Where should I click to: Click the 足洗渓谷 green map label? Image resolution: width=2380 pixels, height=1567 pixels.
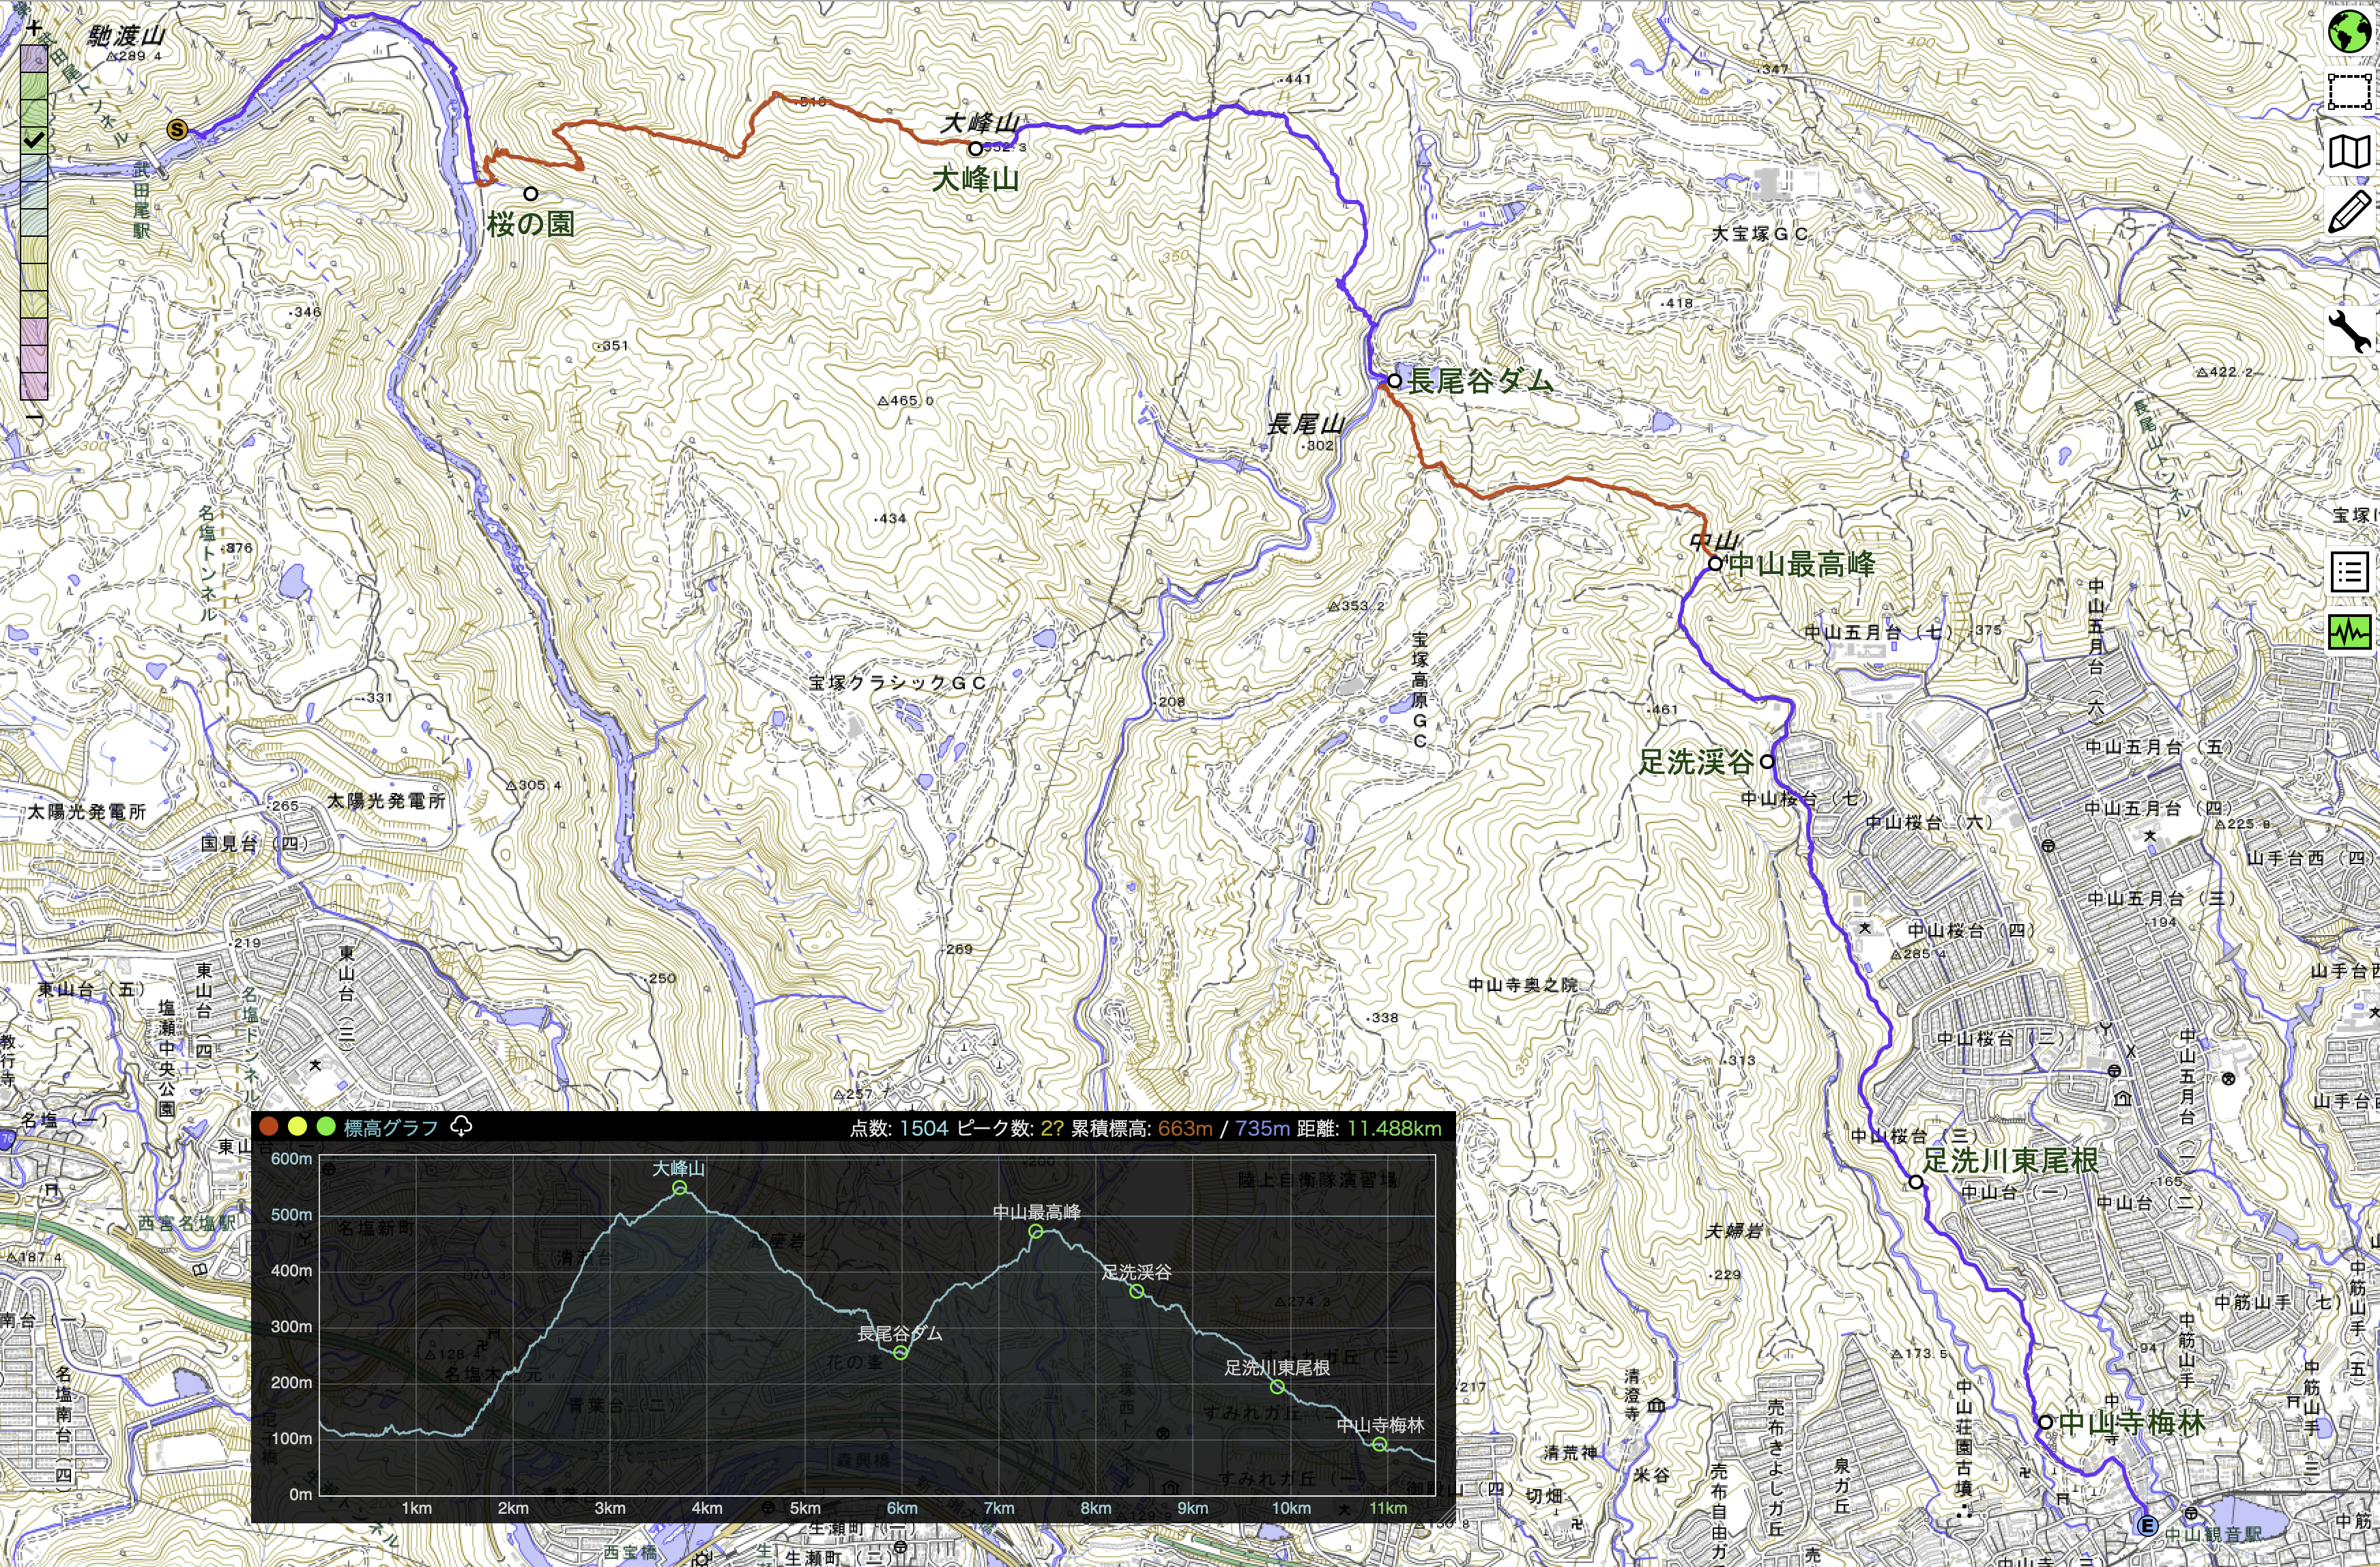coord(1696,762)
